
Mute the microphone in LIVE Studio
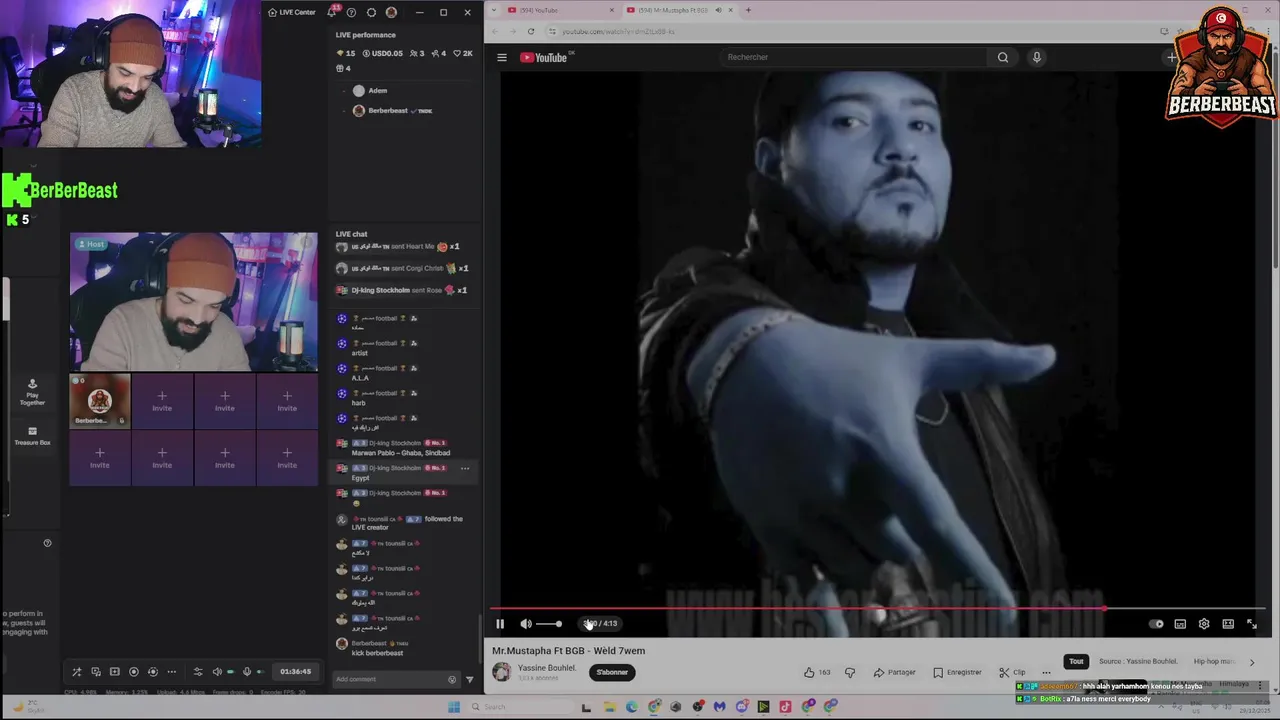(x=247, y=672)
